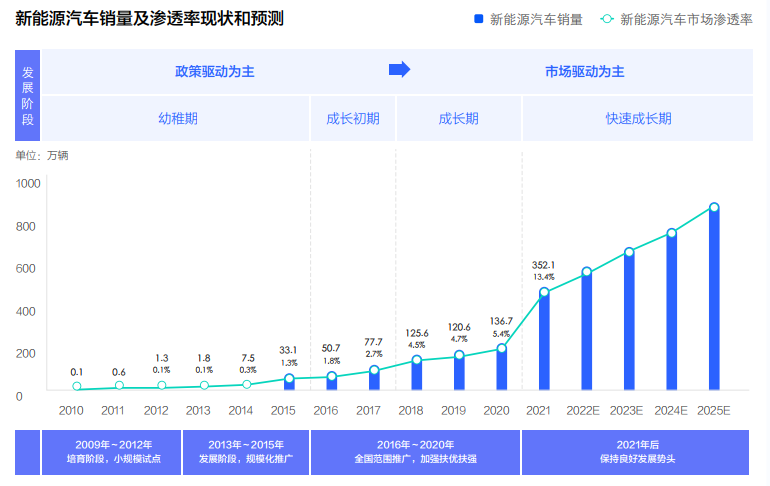
Task: Click the 快速成长期 stage cell
Action: pyautogui.click(x=637, y=118)
